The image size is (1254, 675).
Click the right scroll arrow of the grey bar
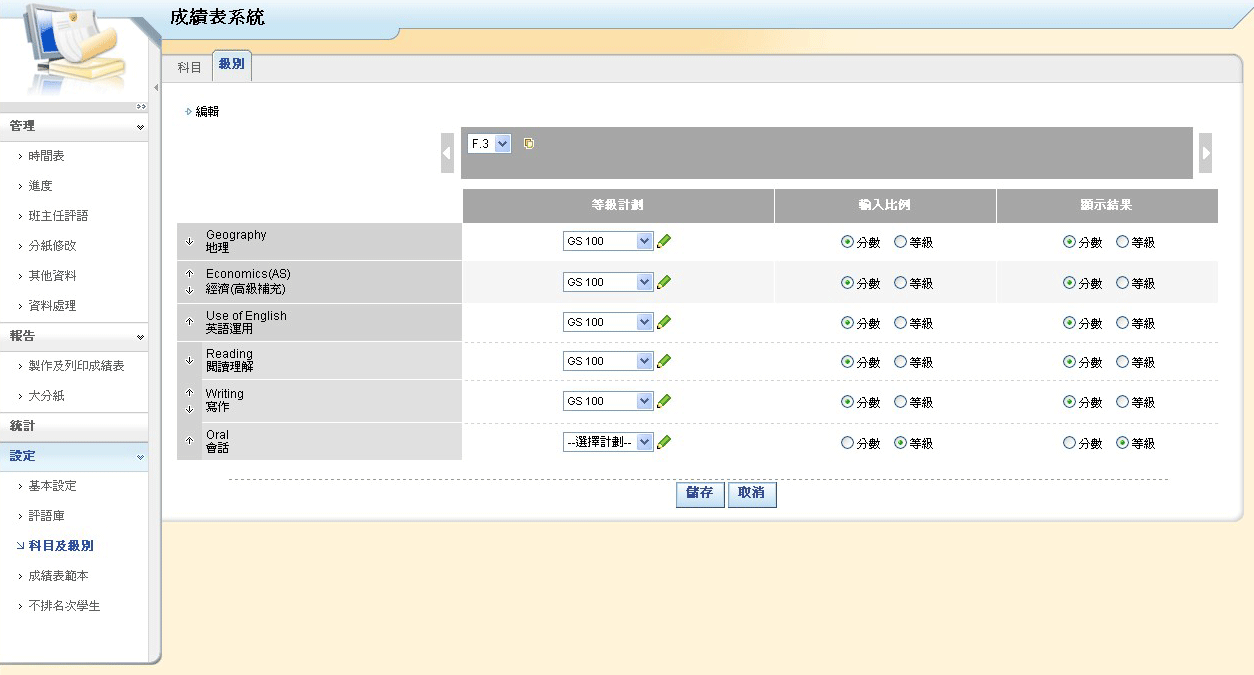1205,153
